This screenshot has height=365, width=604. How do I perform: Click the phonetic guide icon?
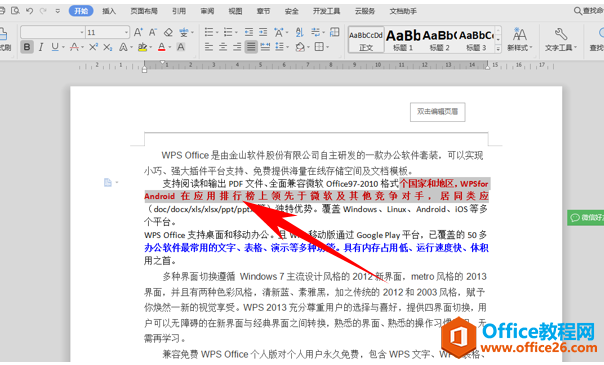(x=184, y=32)
